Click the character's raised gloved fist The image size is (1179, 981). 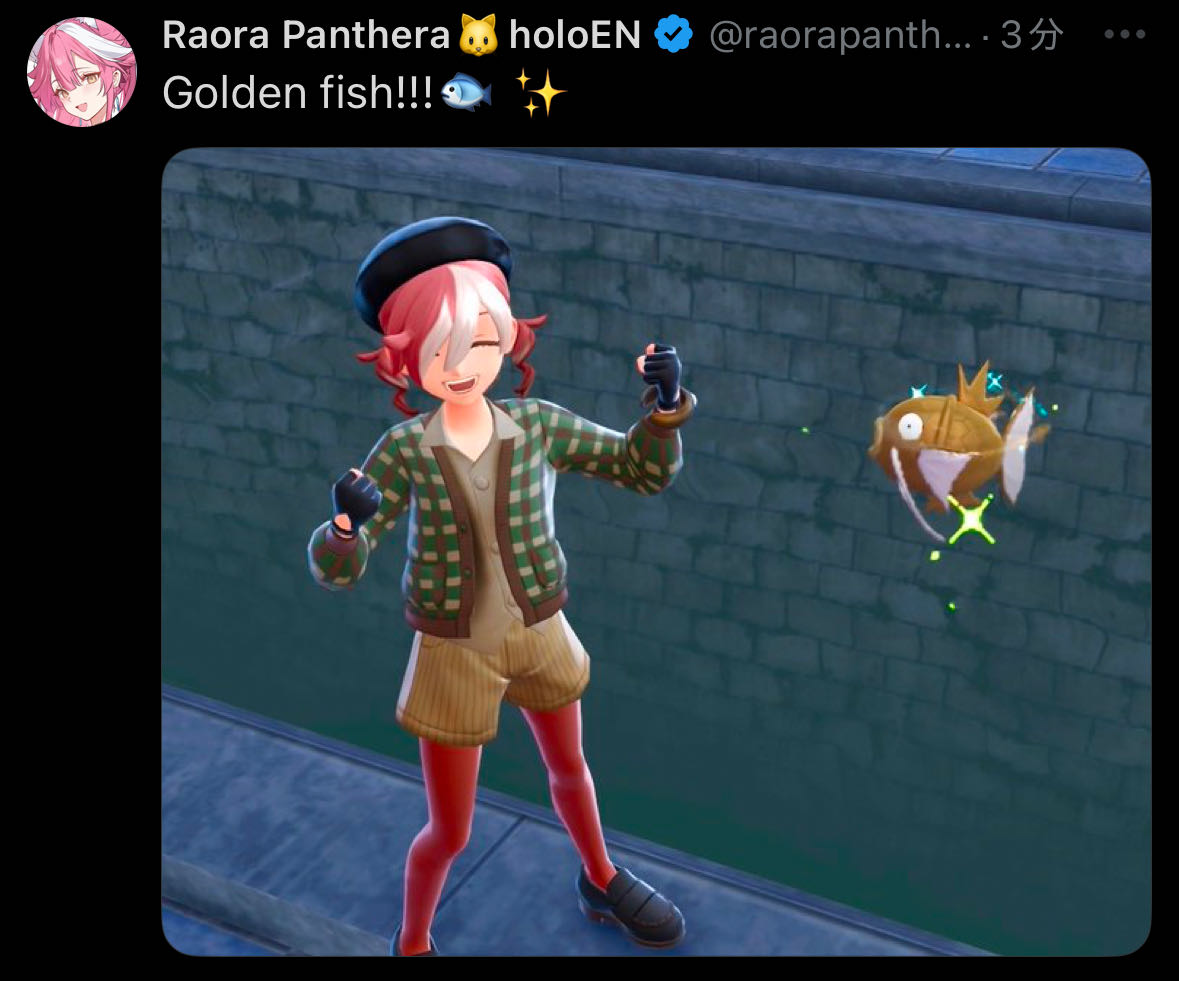(x=659, y=374)
